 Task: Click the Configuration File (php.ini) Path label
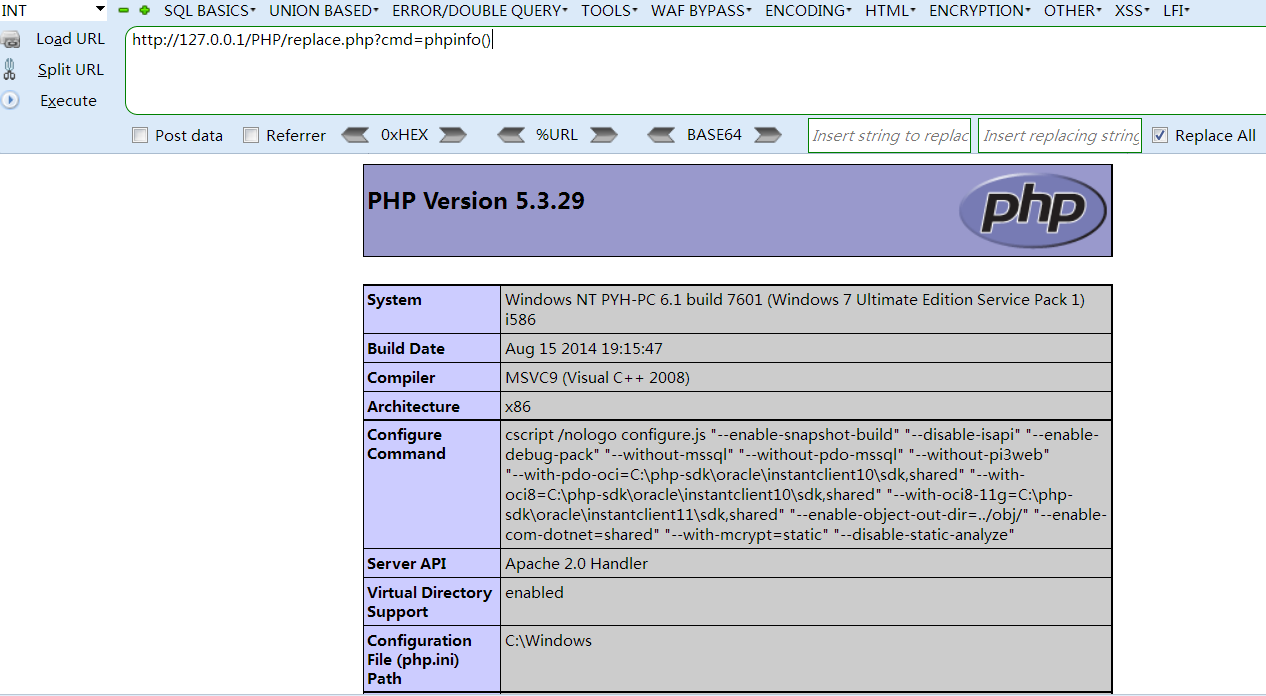pos(419,659)
